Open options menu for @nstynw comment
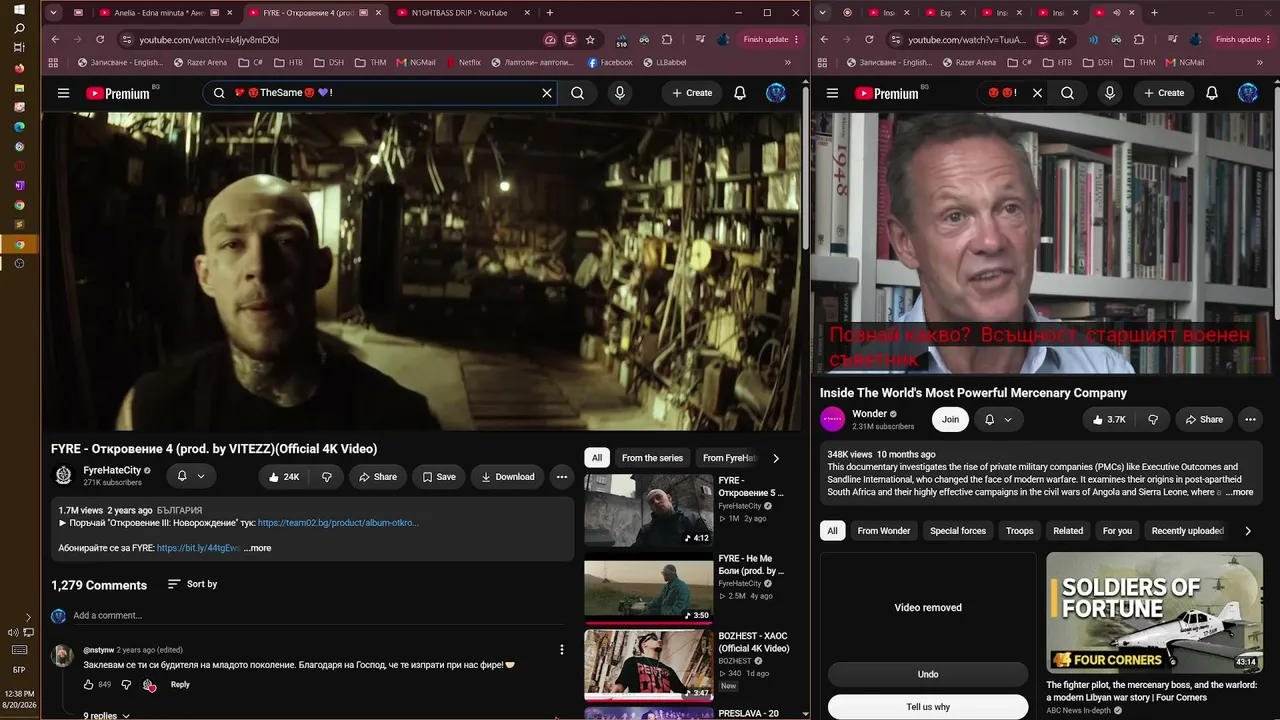Screen dimensions: 1280x720 coord(562,650)
